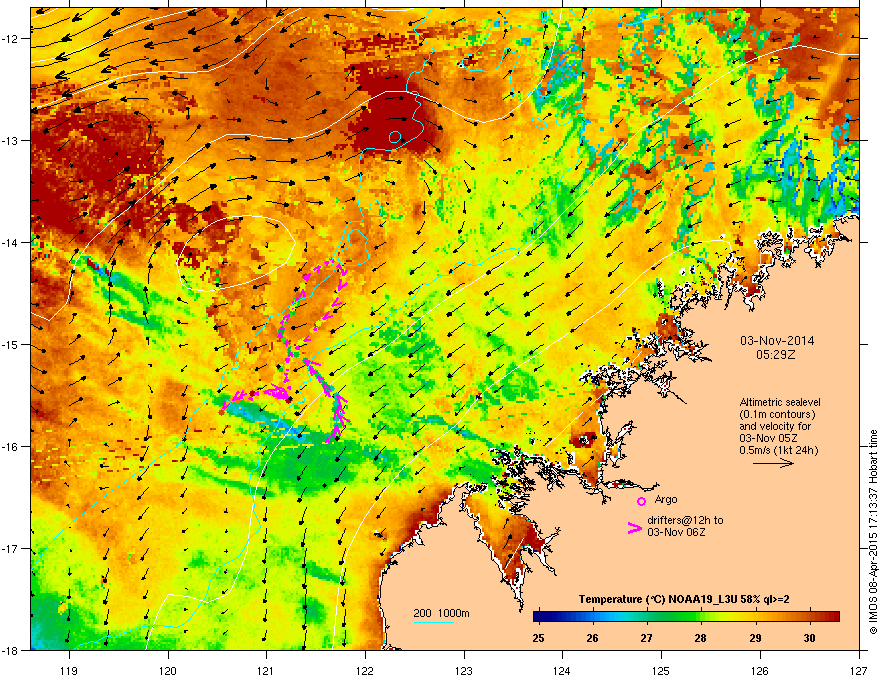Click latitude axis label -18
The width and height of the screenshot is (880, 680).
coord(10,650)
